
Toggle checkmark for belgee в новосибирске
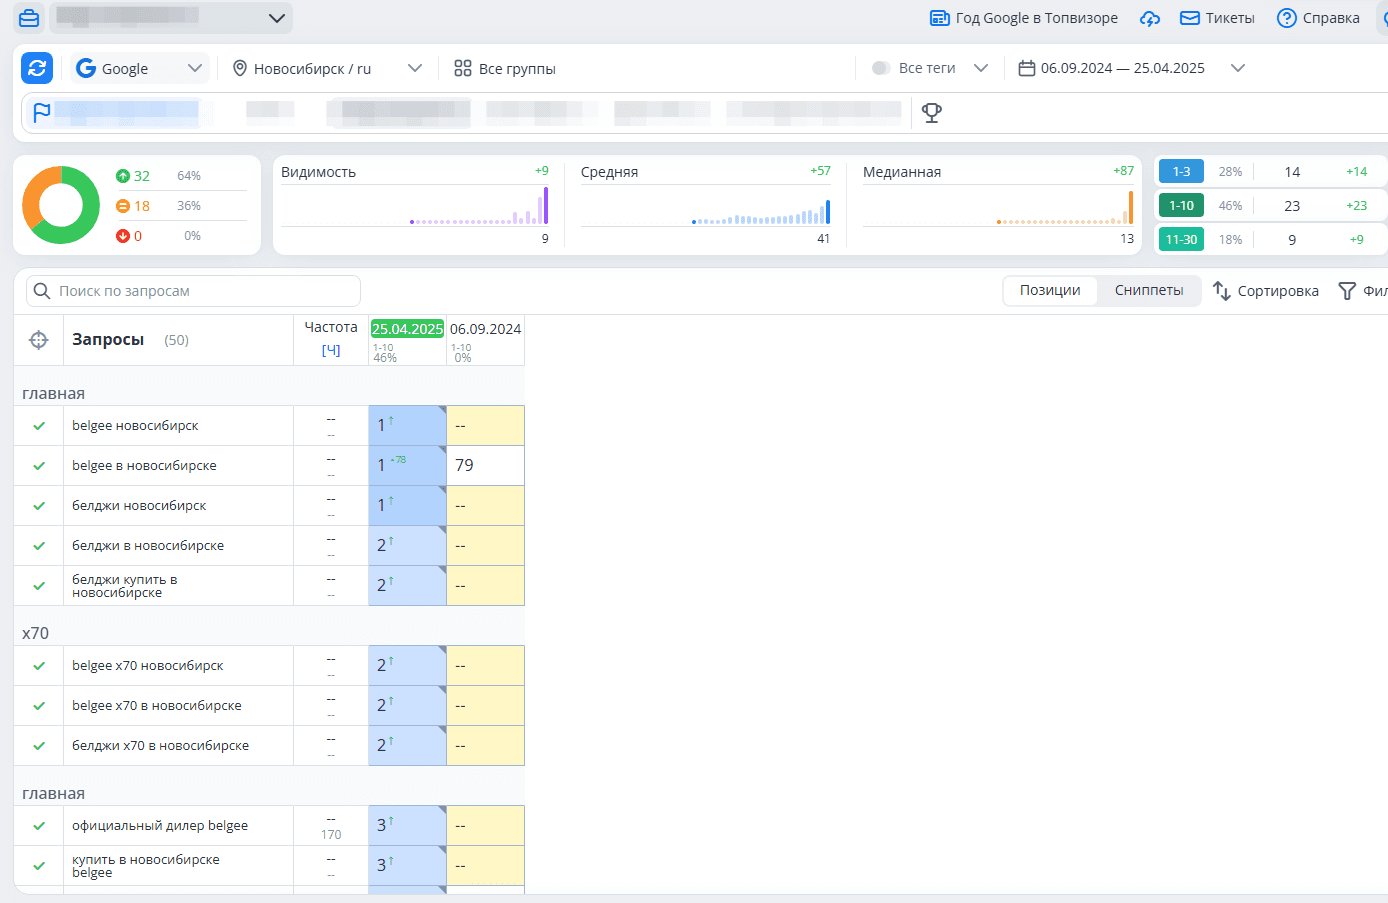pos(39,466)
